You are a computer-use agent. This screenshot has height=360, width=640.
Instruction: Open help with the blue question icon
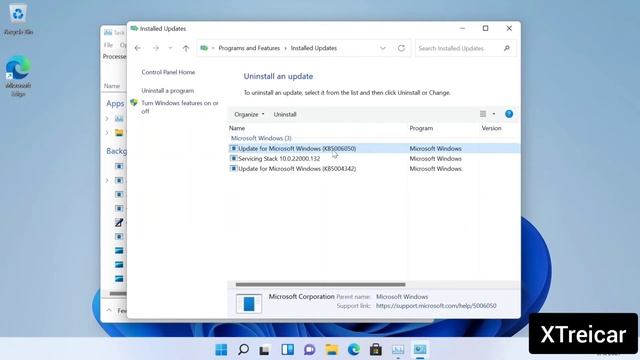(x=509, y=114)
